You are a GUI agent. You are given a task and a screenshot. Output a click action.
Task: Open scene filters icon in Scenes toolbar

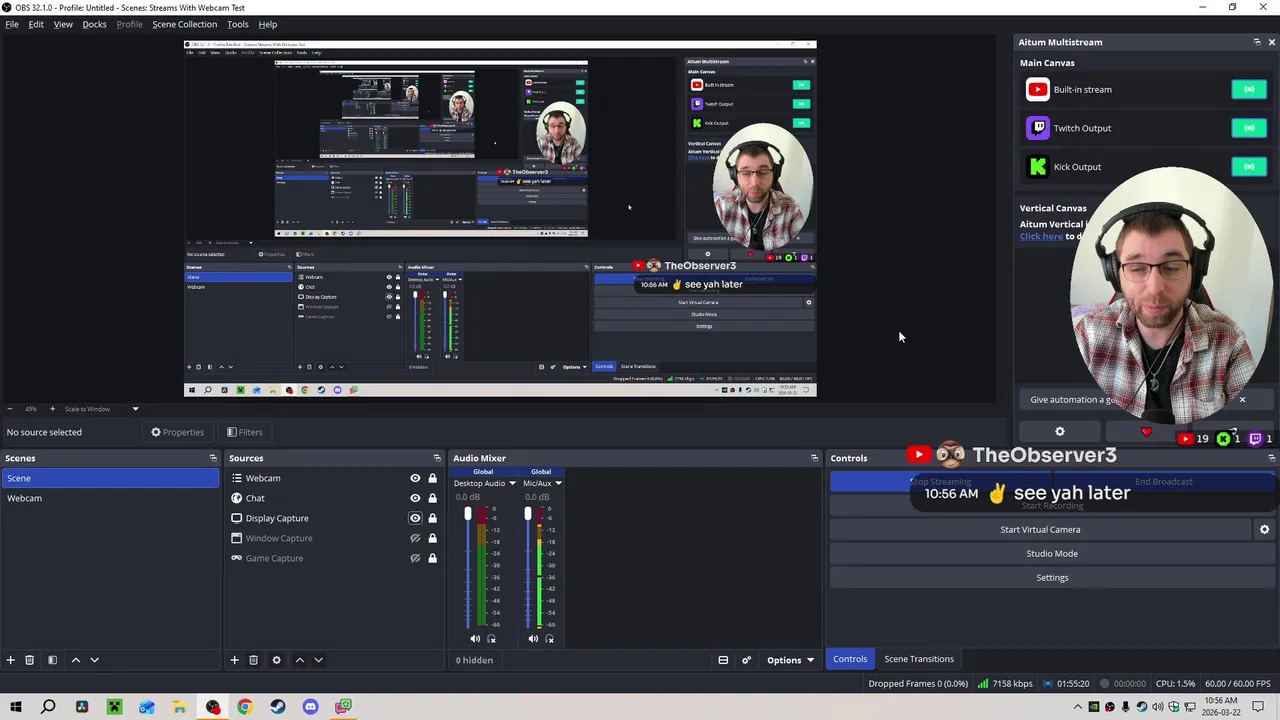tap(52, 660)
